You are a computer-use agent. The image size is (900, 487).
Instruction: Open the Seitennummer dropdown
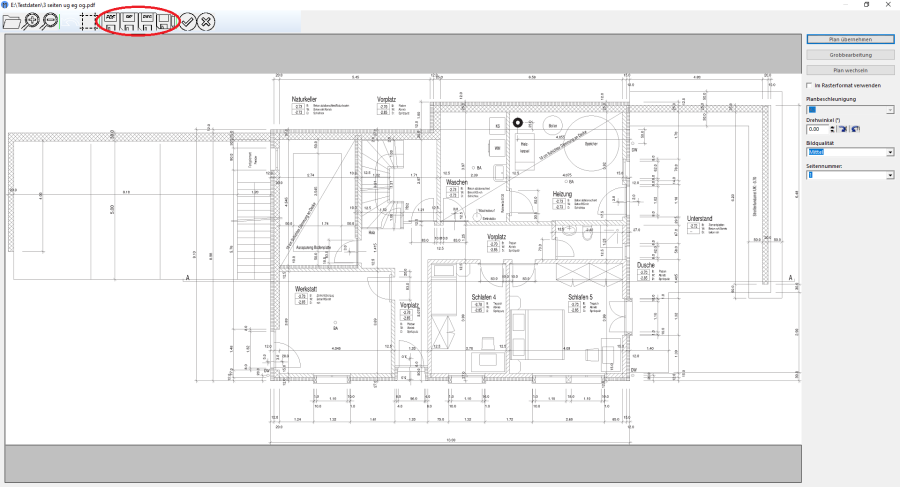pyautogui.click(x=890, y=175)
